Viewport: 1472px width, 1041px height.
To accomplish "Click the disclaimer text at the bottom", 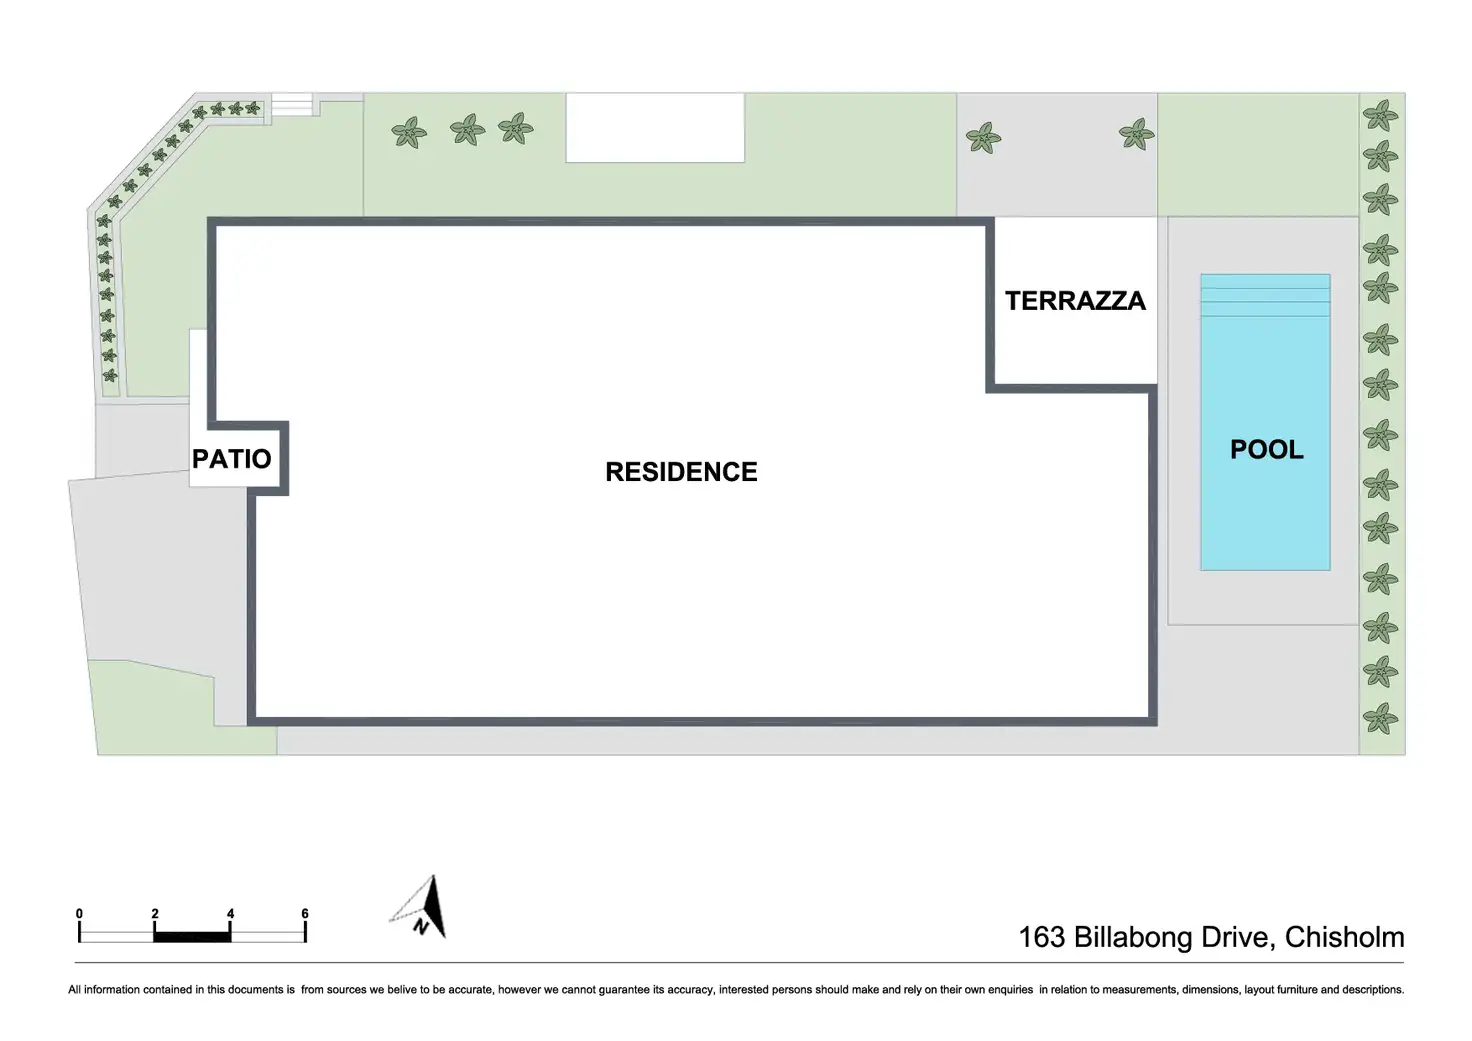I will point(735,990).
